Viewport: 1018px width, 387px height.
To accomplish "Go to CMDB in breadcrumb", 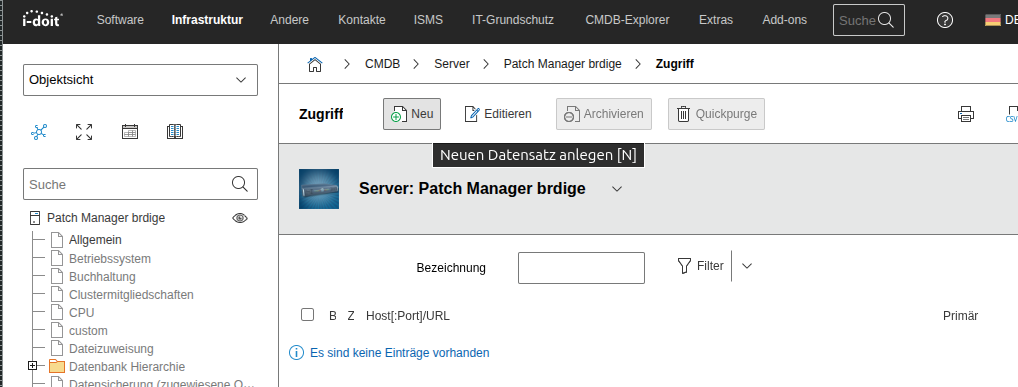I will (x=382, y=64).
